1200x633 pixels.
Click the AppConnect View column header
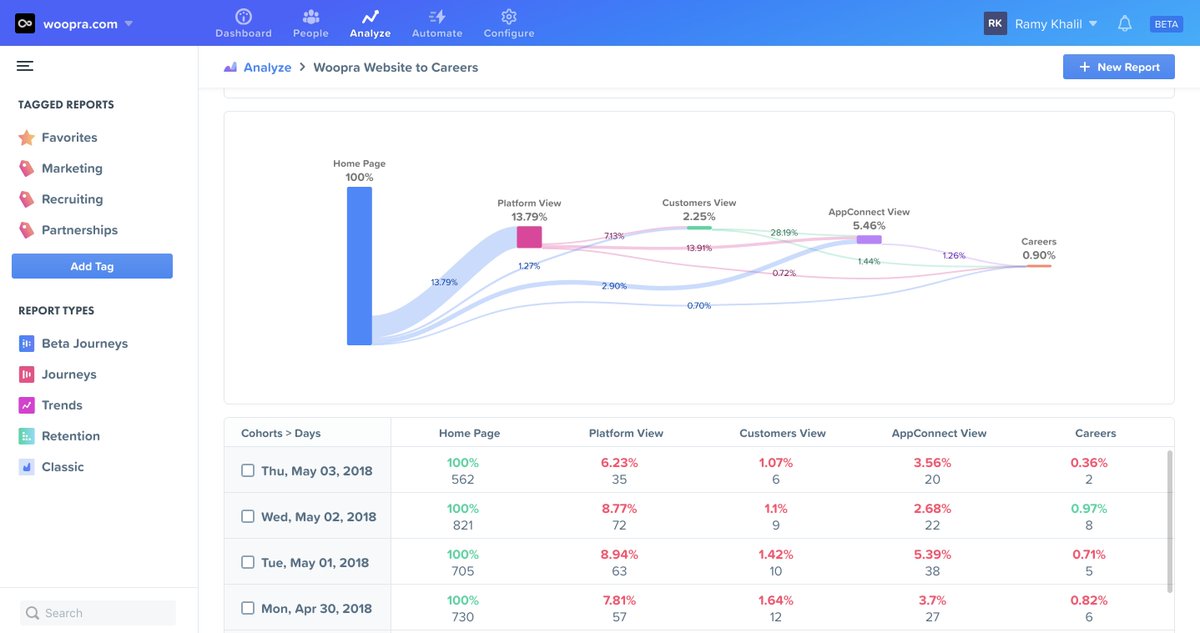(939, 433)
